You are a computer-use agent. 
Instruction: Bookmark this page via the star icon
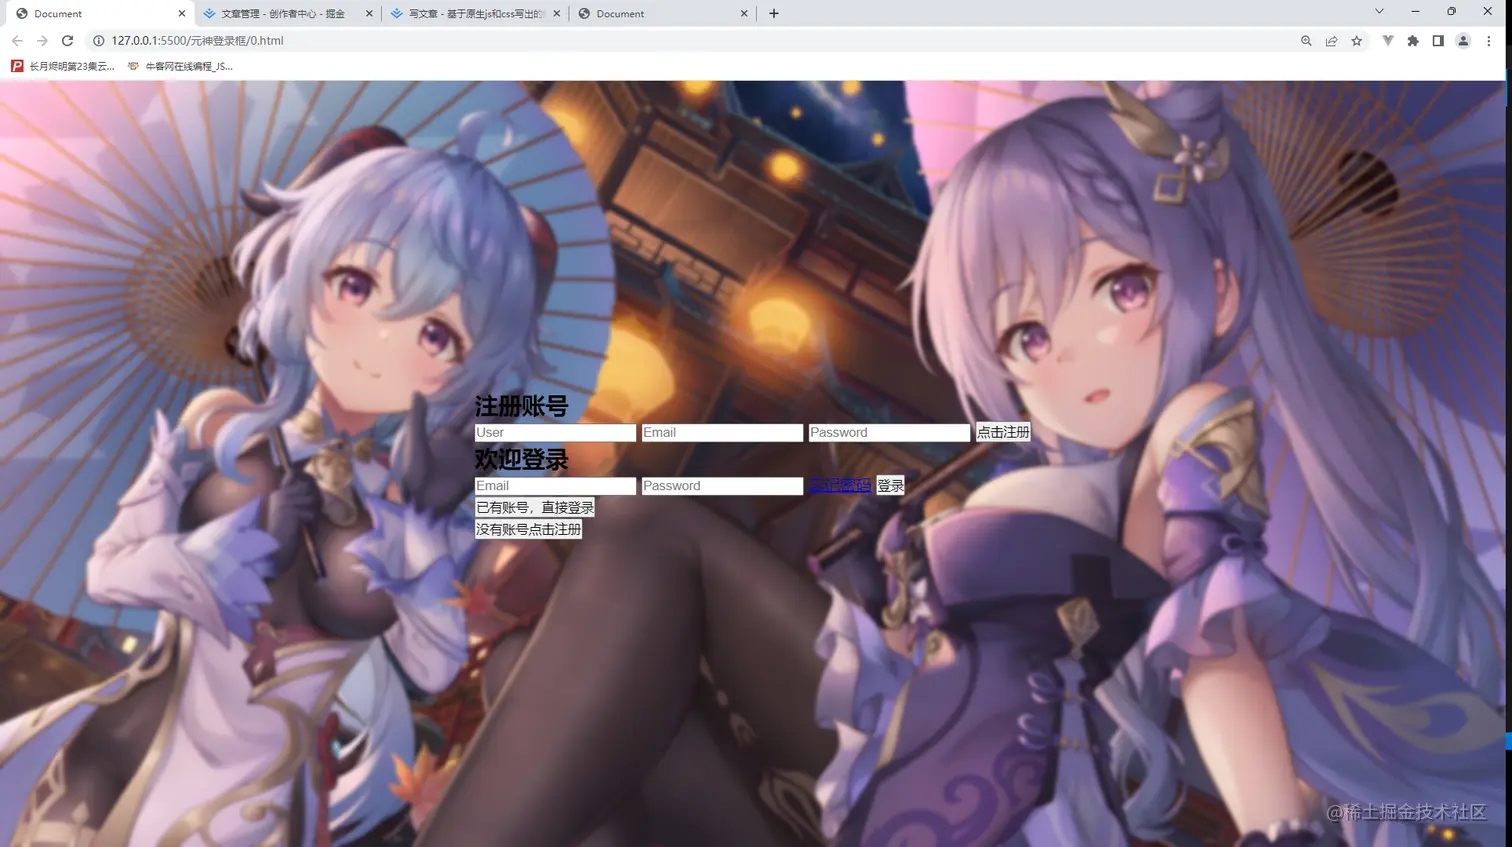(1356, 41)
